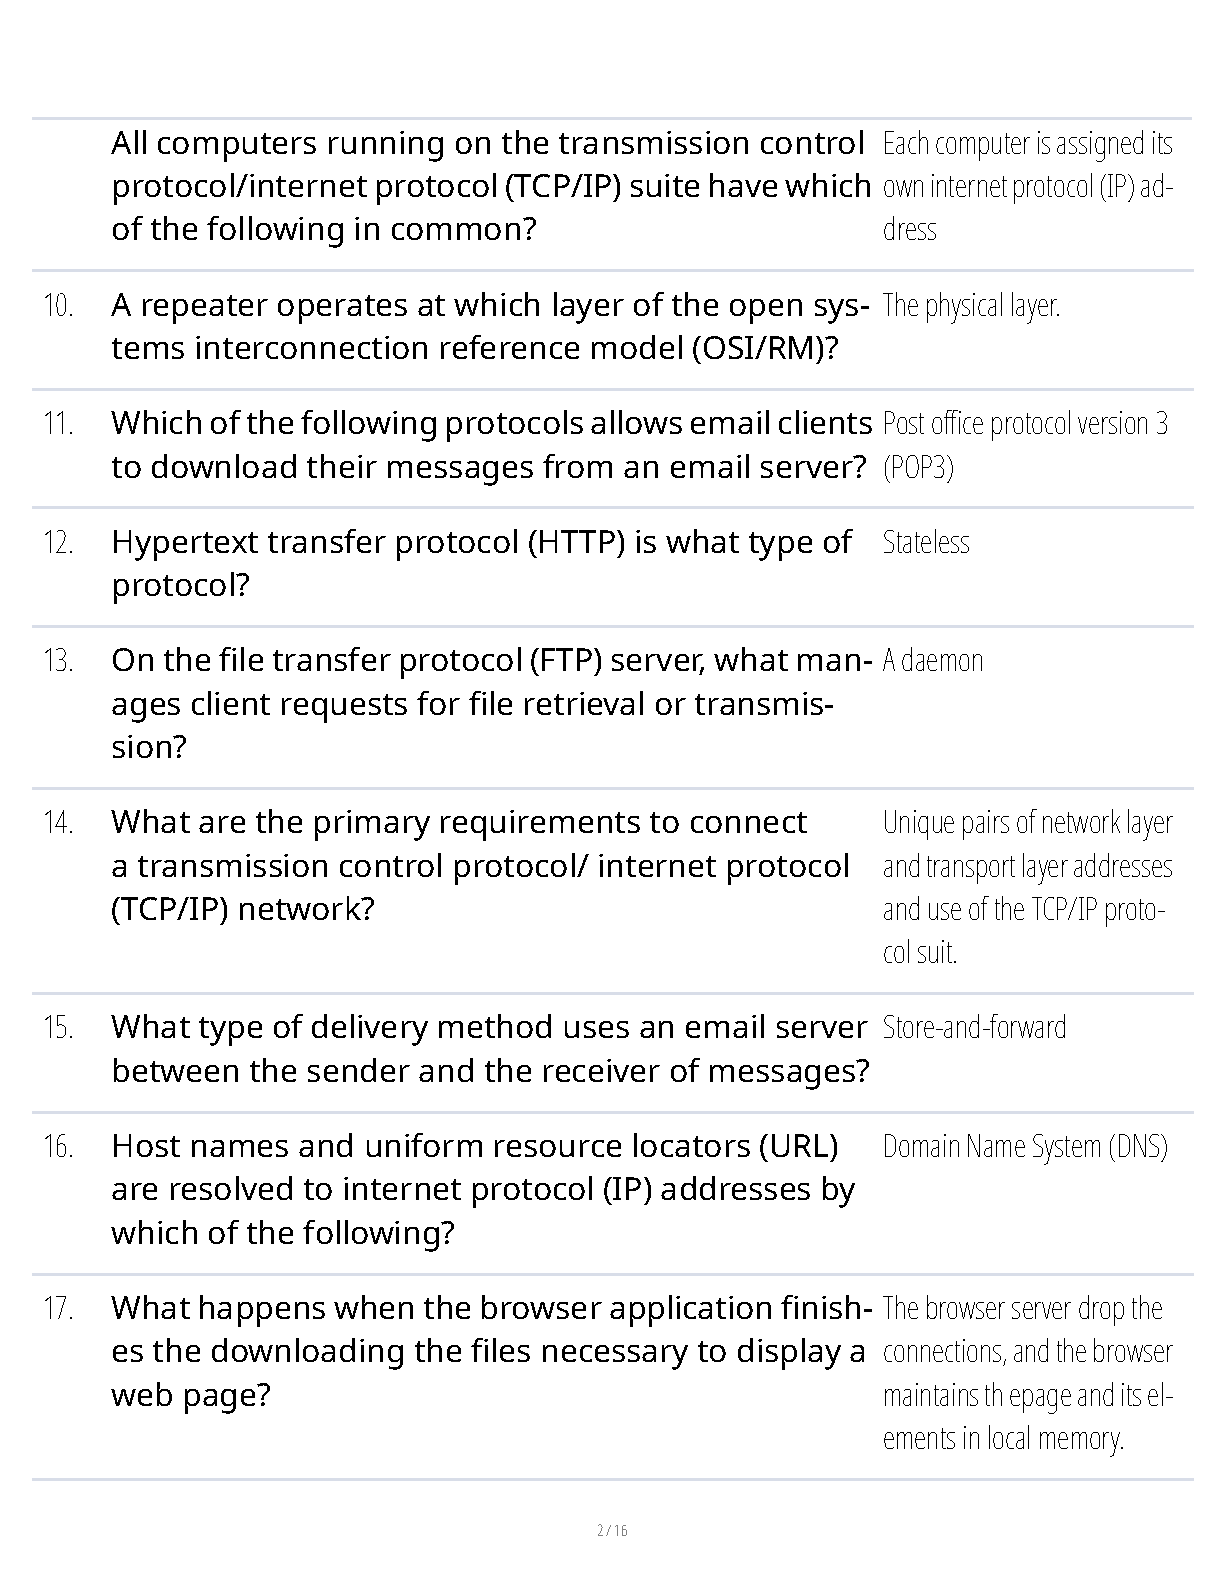Viewport: 1224px width, 1584px height.
Task: Click question number 10
Action: [59, 306]
